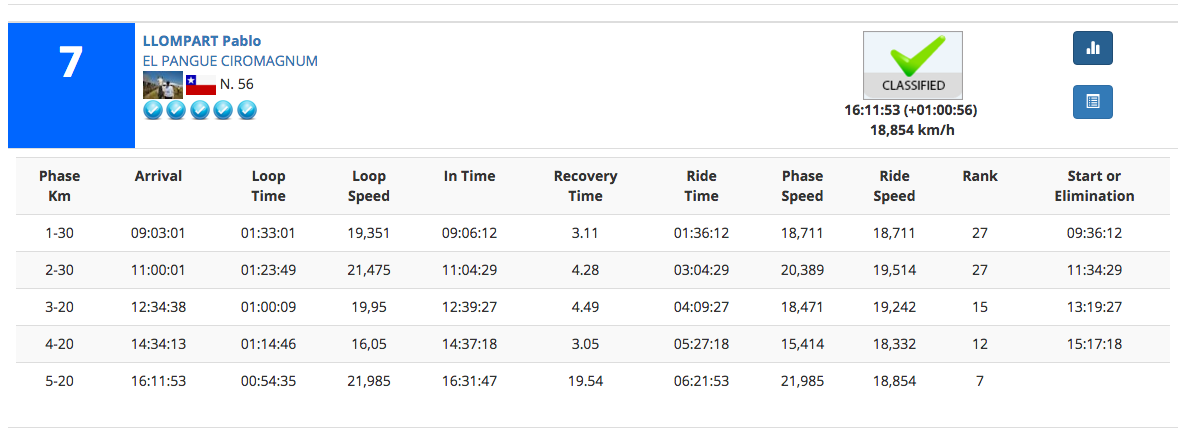
Task: Click the Phase Km column header
Action: (59, 186)
